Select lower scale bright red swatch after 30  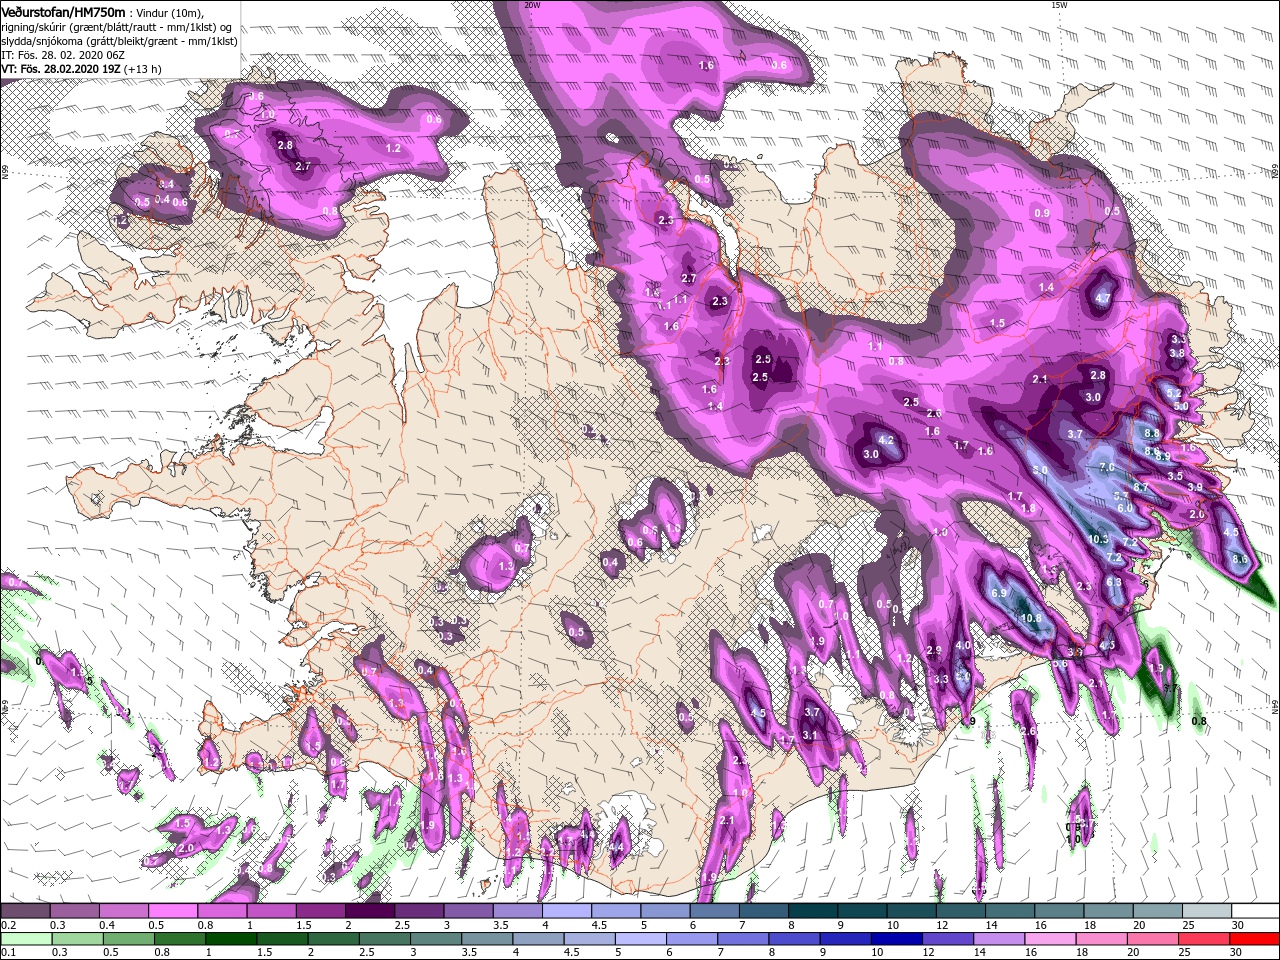(1253, 939)
